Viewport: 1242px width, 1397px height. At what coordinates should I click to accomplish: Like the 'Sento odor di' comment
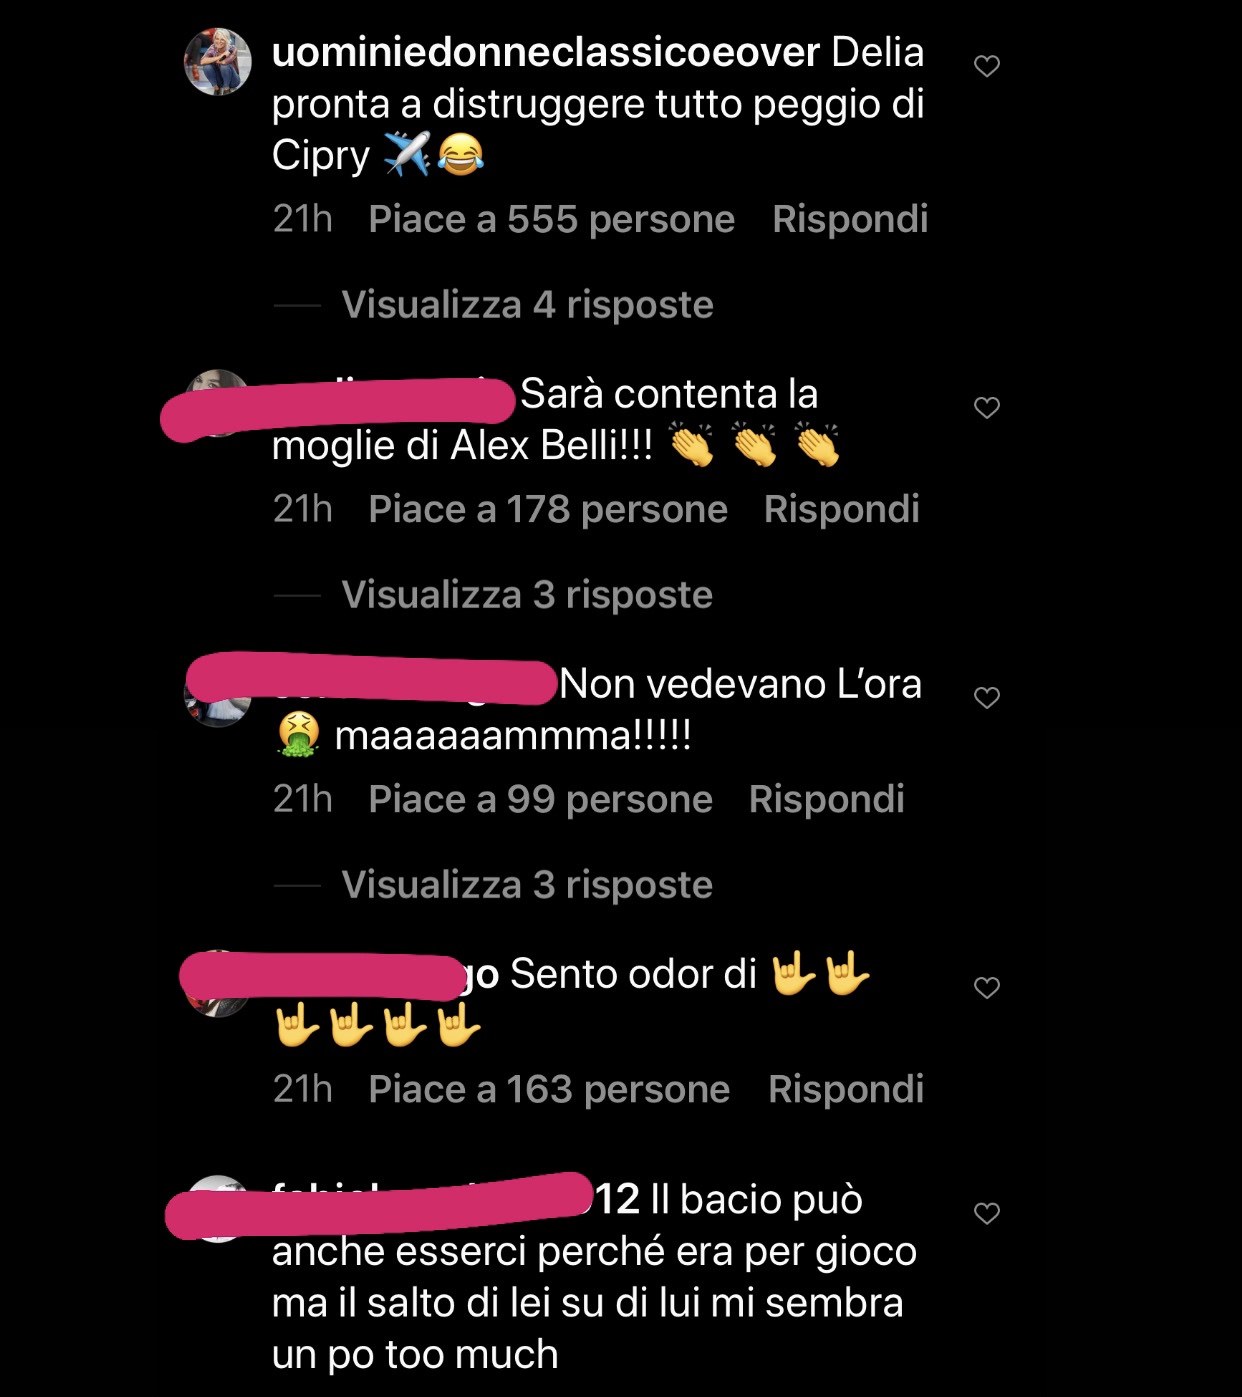coord(987,987)
